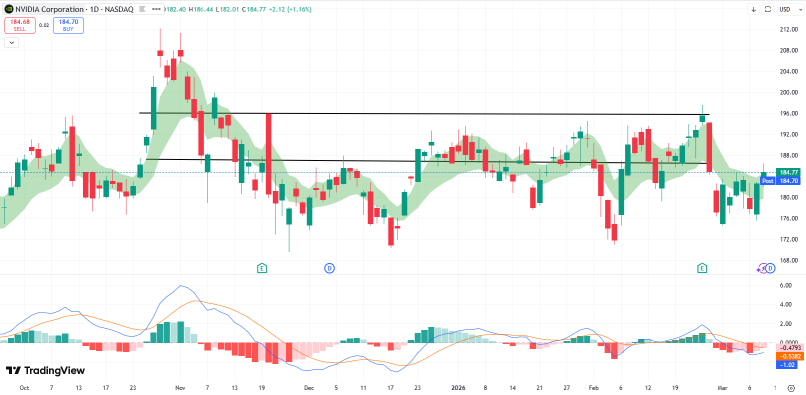Screen dimensions: 806x395
Task: Click the purple lightning marker beside the March D
Action: (763, 268)
